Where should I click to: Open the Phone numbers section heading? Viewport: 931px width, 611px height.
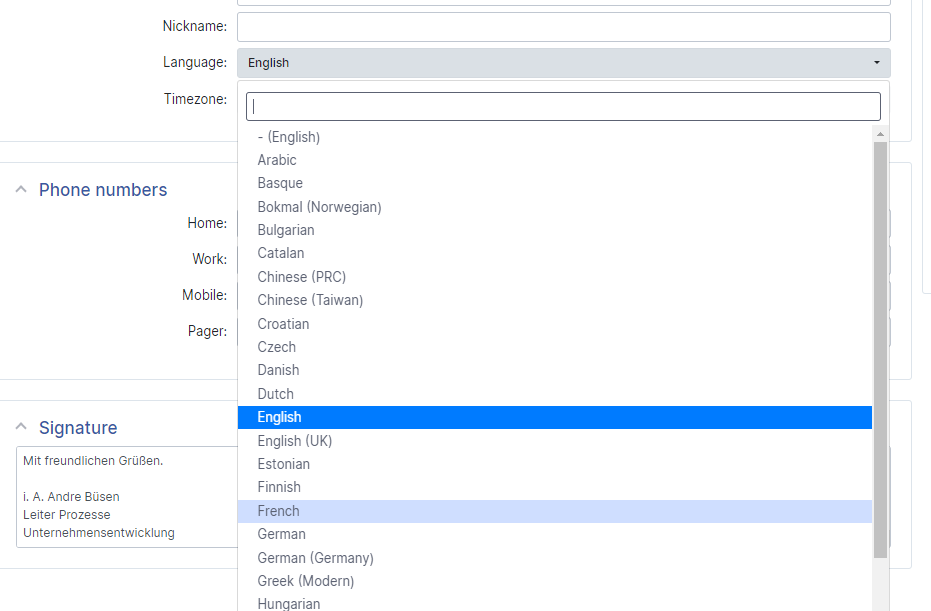click(103, 190)
